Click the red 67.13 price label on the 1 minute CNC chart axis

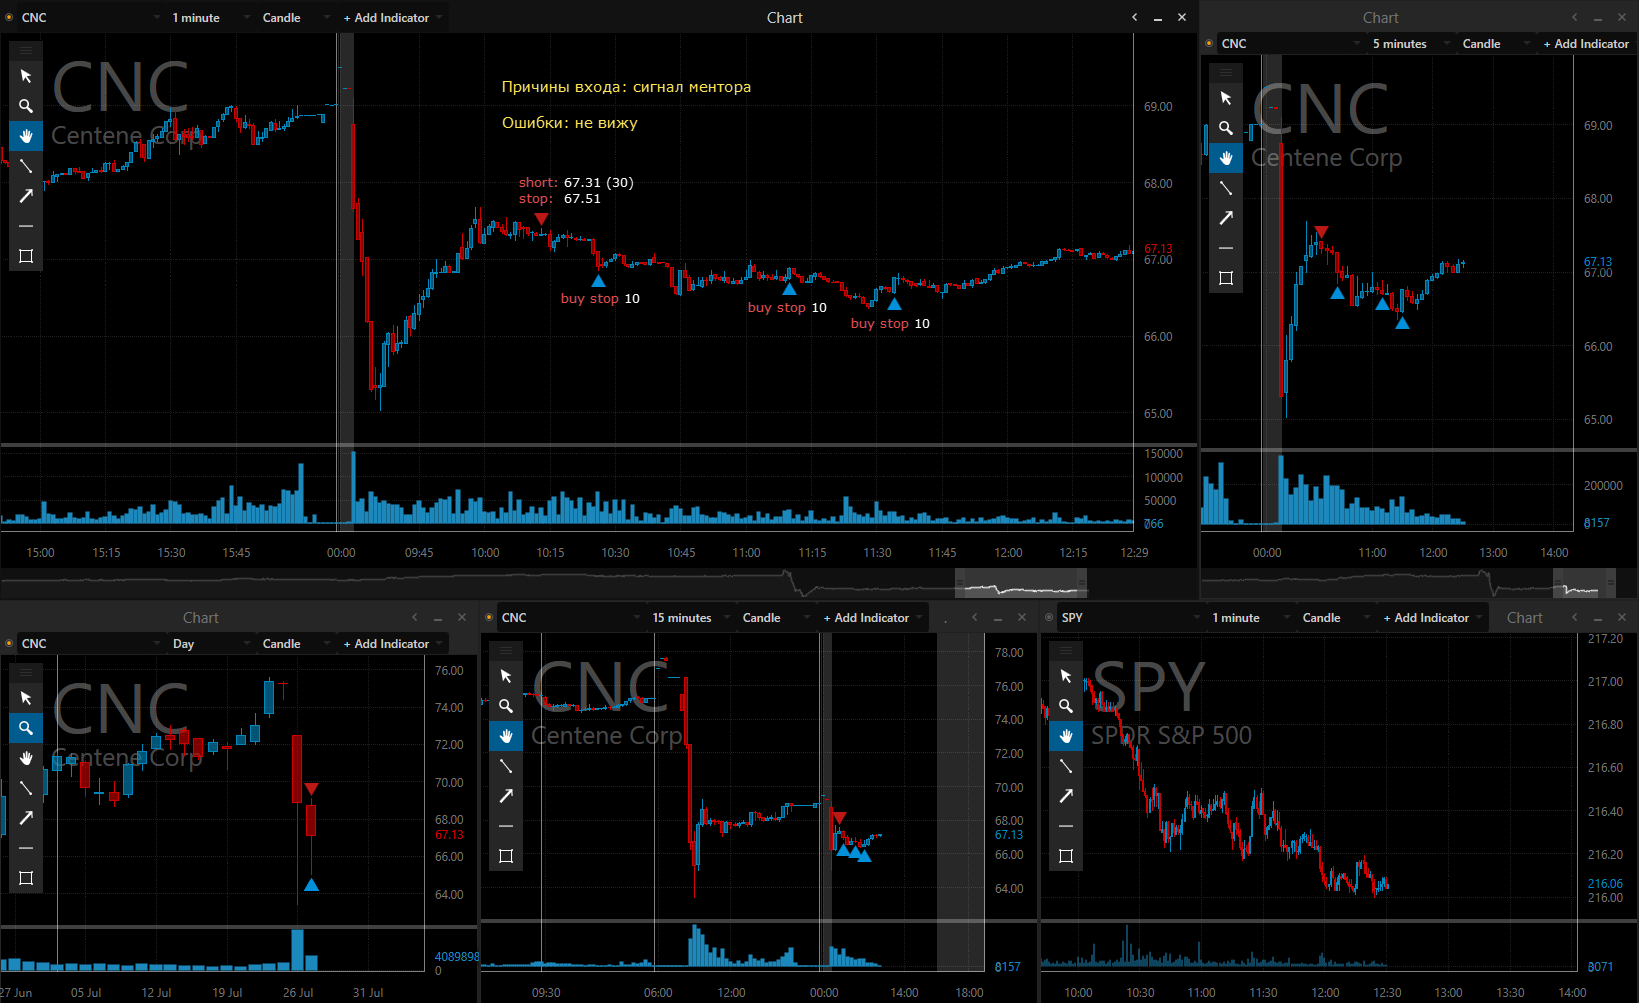point(1158,249)
